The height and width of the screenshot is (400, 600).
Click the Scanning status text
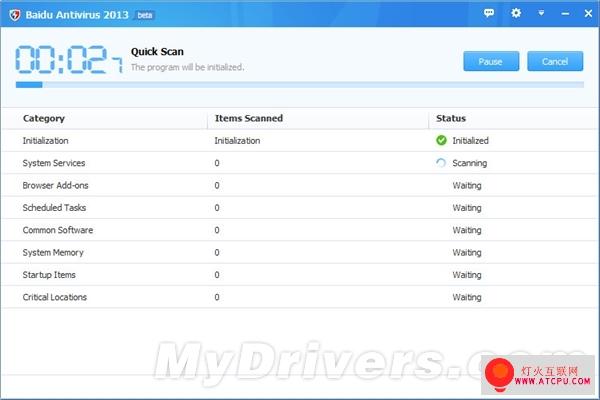coord(470,163)
